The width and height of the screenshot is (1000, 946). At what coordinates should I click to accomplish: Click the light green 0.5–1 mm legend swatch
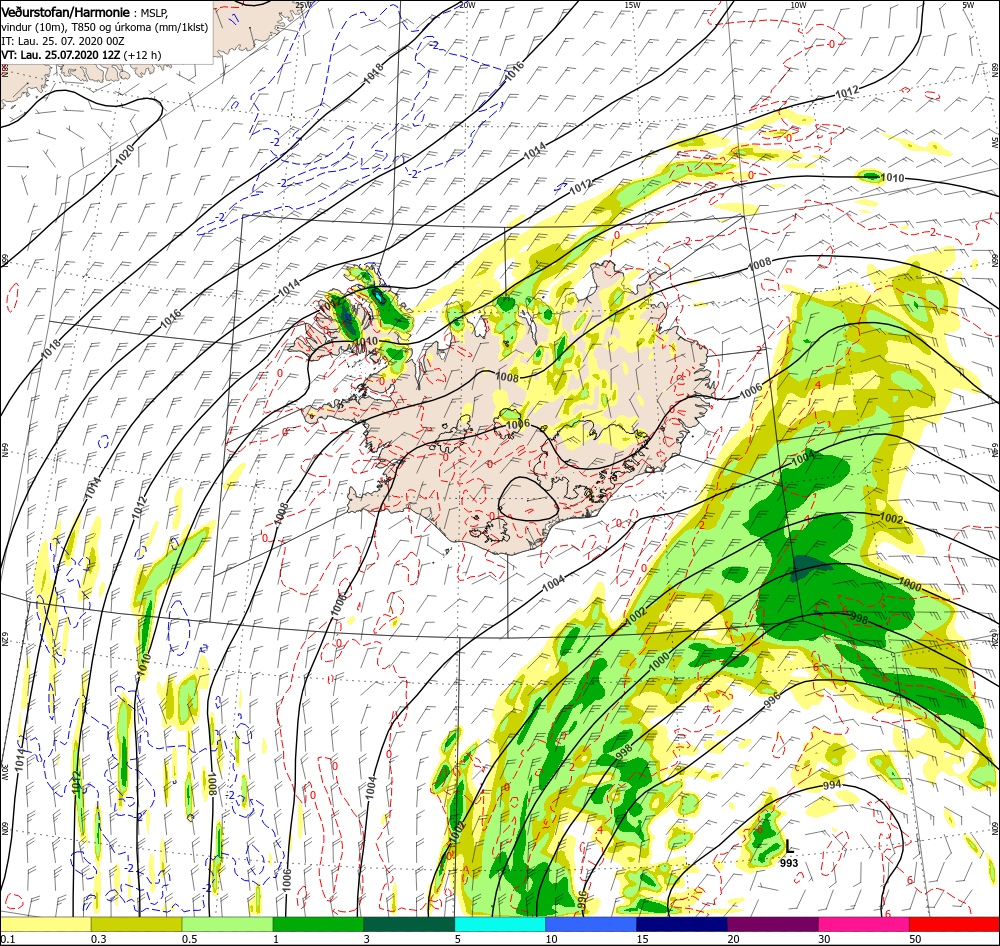coord(227,924)
